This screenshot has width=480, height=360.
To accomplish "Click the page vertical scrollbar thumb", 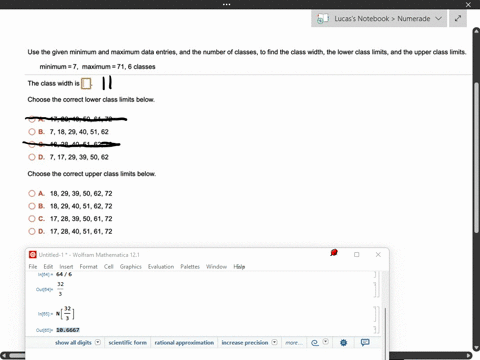I will tap(476, 157).
